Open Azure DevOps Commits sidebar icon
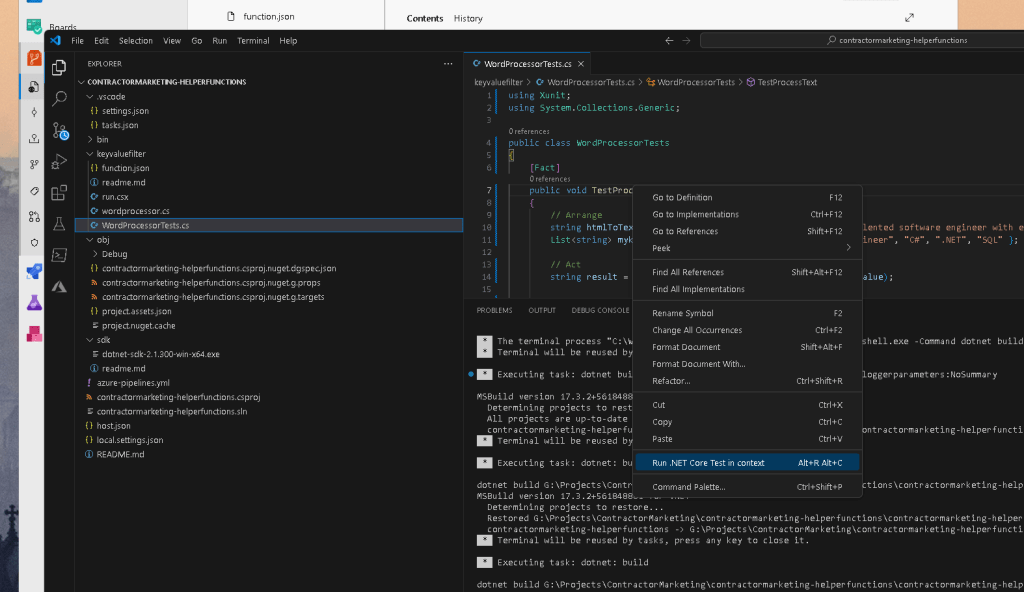This screenshot has height=592, width=1024. coord(34,112)
